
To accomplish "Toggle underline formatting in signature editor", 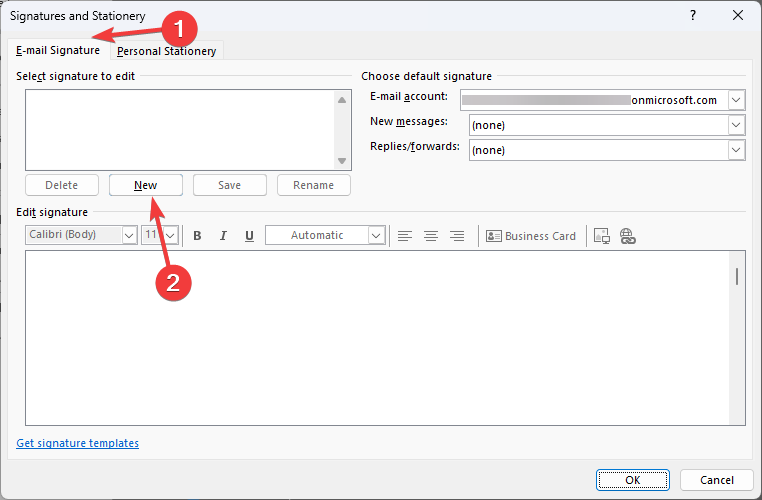I will [x=249, y=236].
